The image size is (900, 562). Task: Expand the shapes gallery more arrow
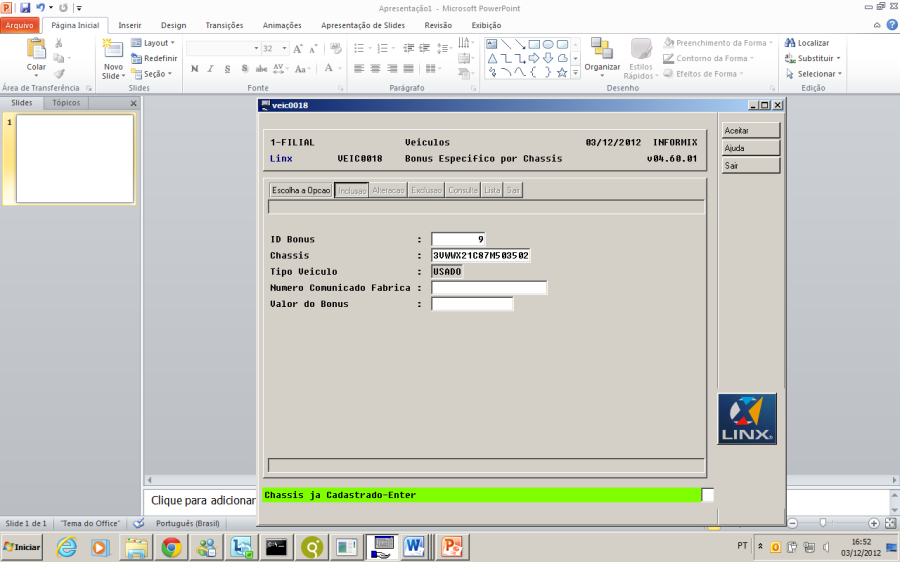pyautogui.click(x=575, y=72)
